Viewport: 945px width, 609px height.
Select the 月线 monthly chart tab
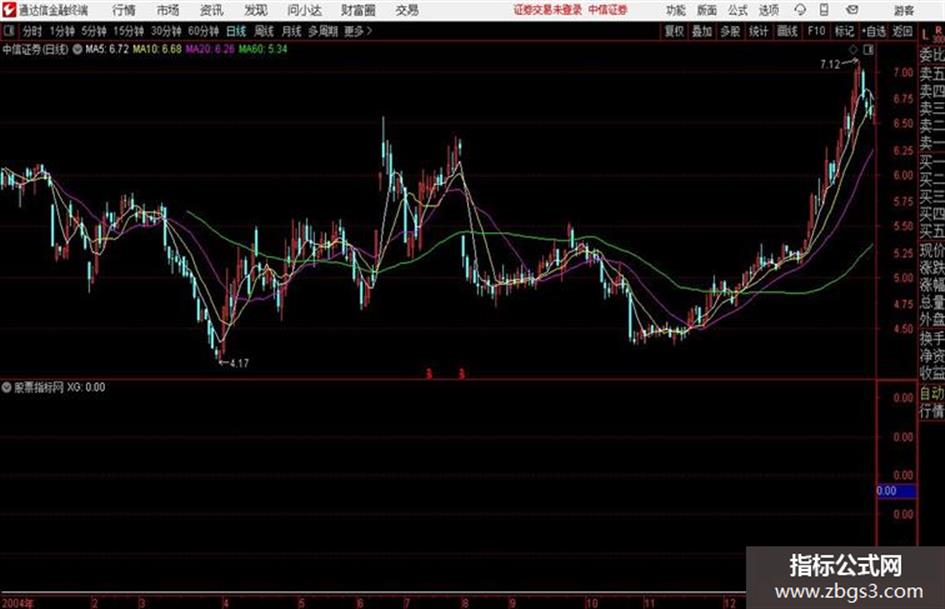291,31
